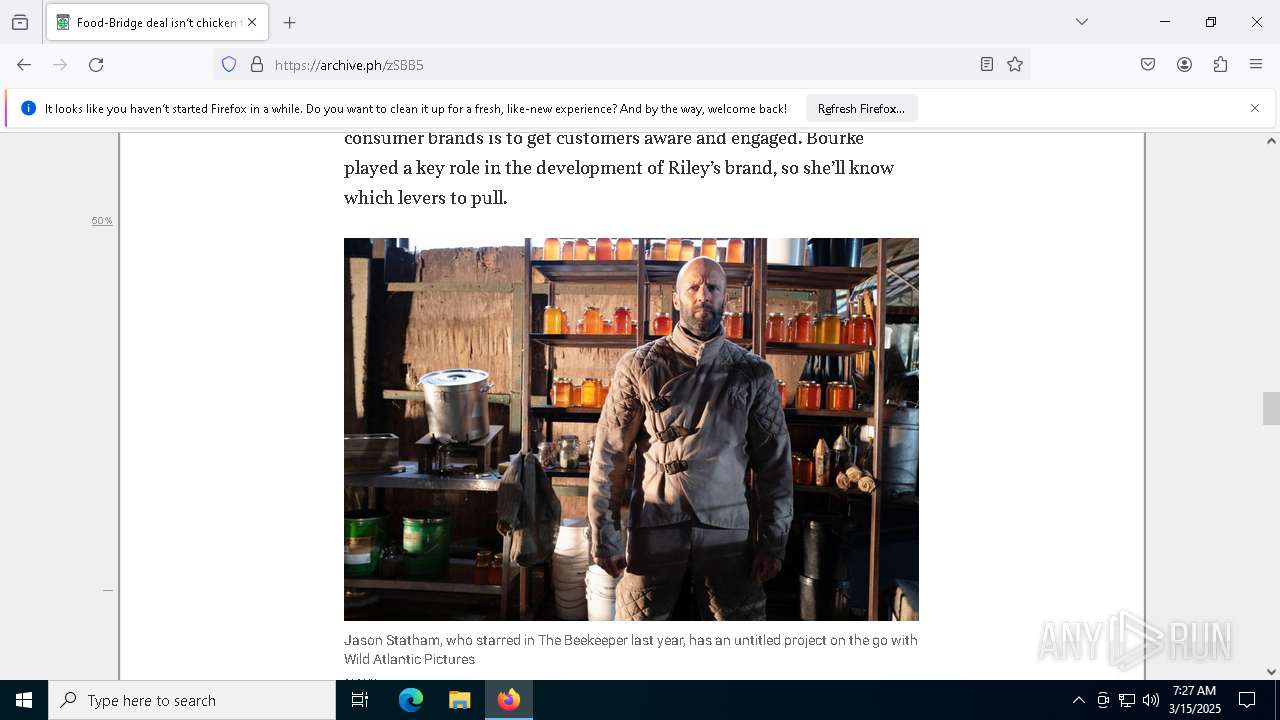This screenshot has height=720, width=1280.
Task: View site security padlock details
Action: pos(257,64)
